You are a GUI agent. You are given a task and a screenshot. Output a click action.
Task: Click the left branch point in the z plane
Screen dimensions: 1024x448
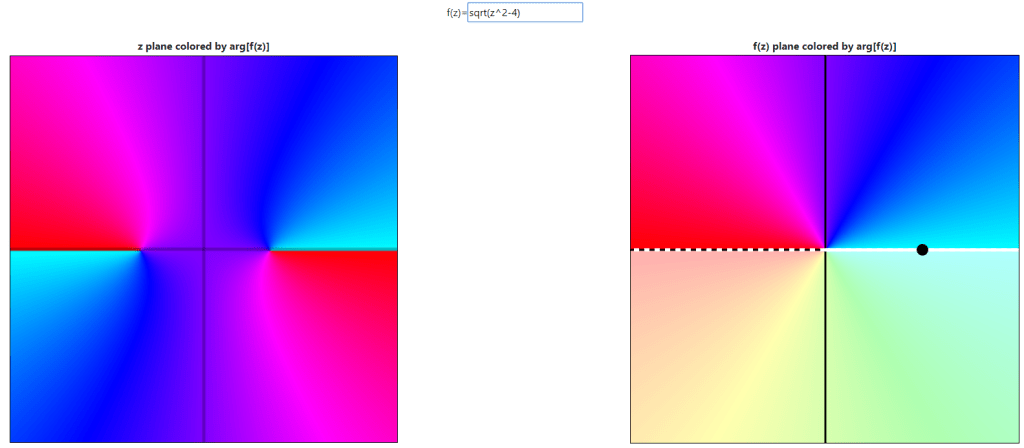pos(140,250)
